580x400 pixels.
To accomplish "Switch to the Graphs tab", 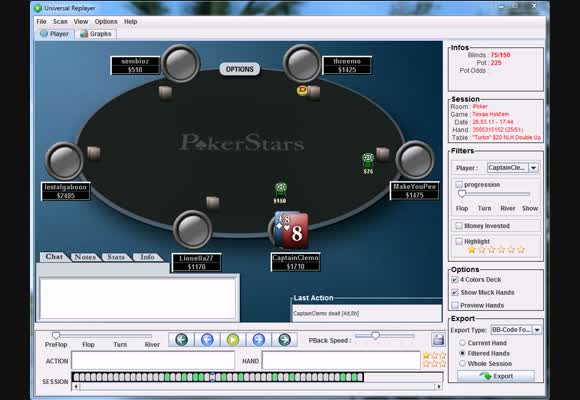I will point(96,34).
